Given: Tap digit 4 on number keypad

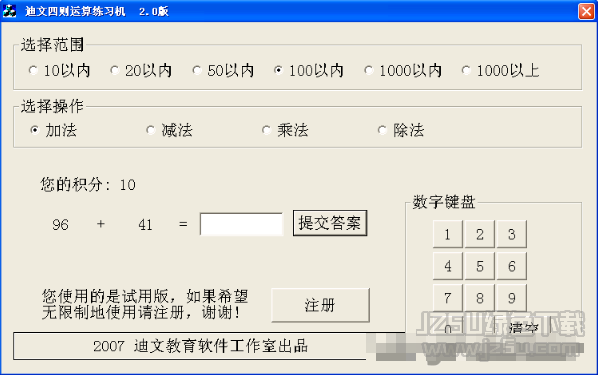Looking at the screenshot, I should click(x=448, y=266).
